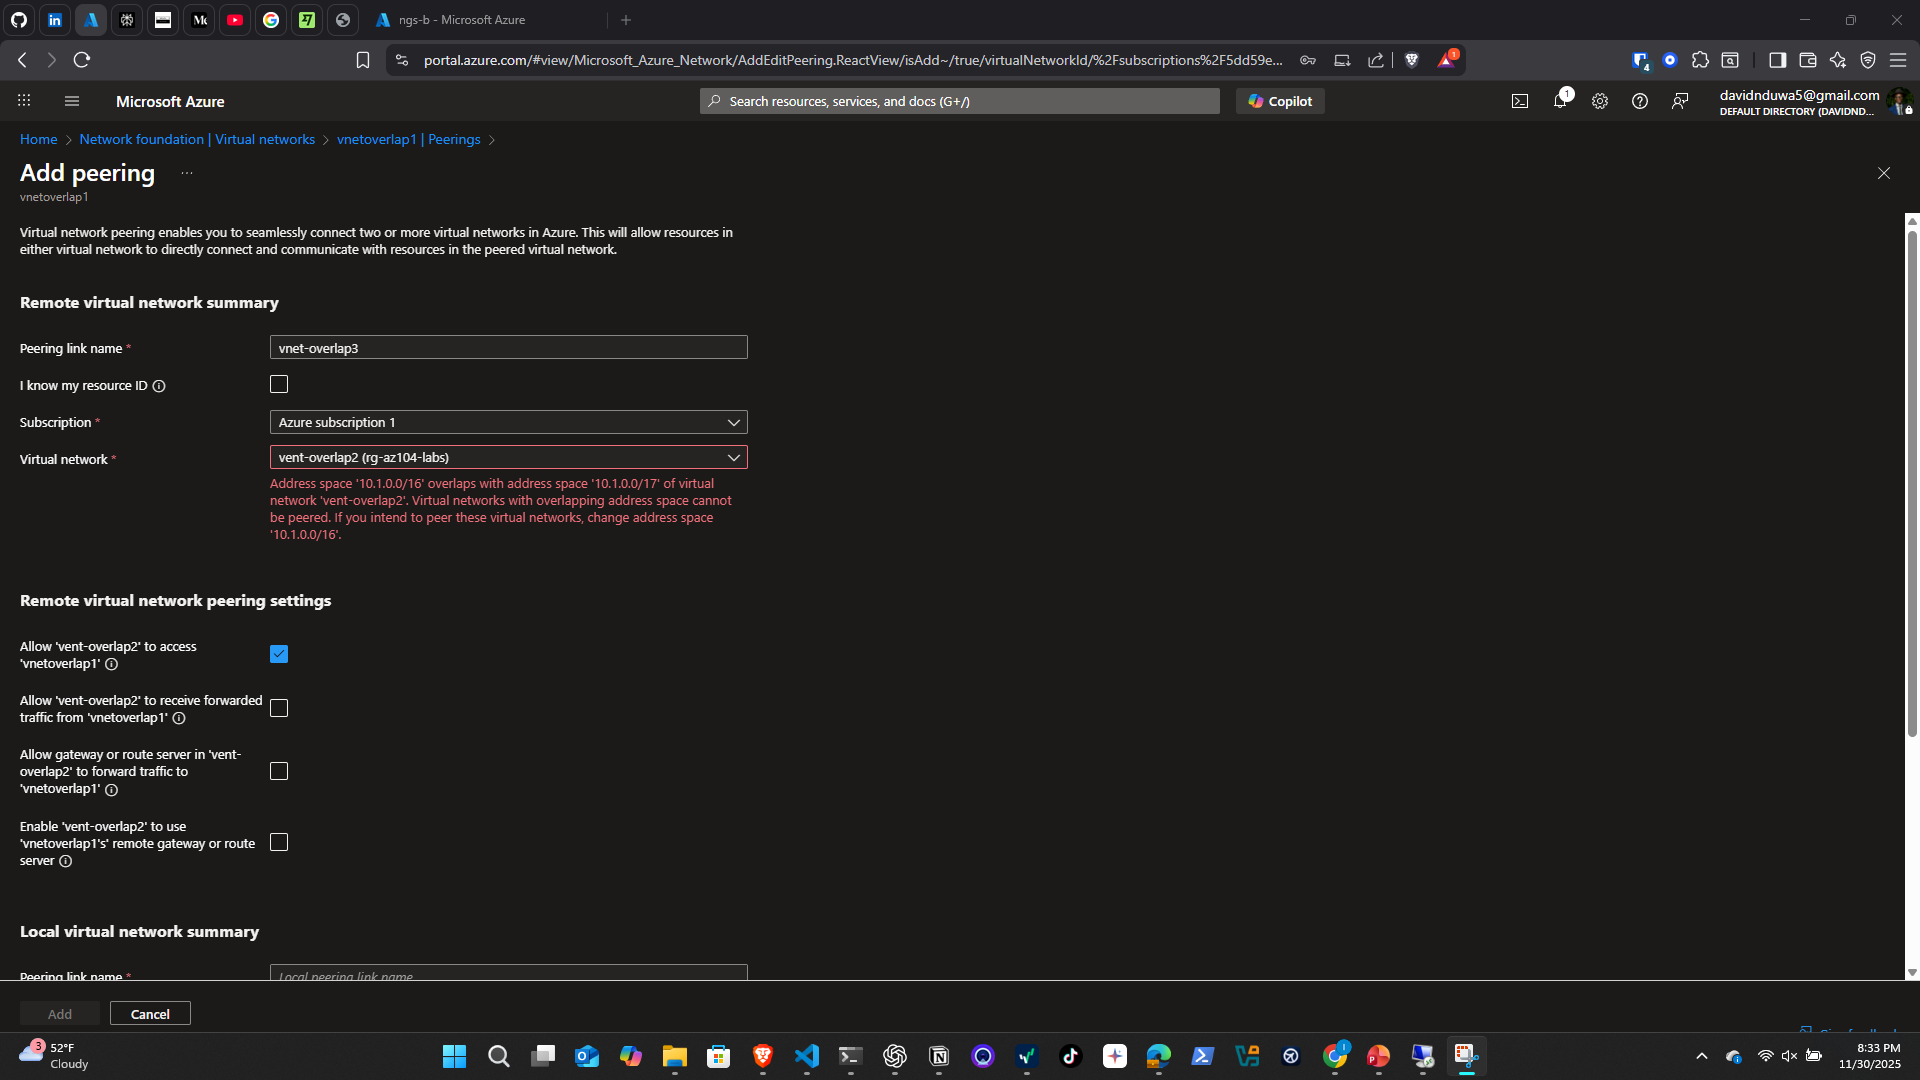
Task: Open Visual Studio Code from taskbar
Action: click(x=807, y=1056)
